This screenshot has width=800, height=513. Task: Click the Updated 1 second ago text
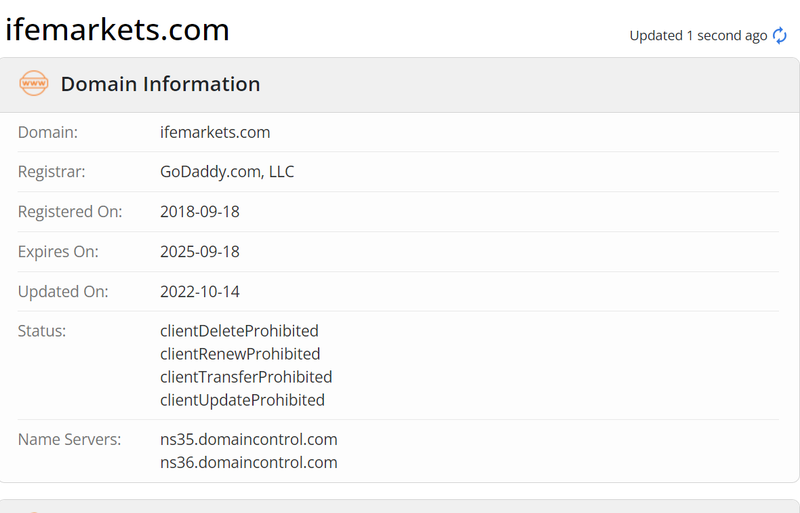pos(698,36)
